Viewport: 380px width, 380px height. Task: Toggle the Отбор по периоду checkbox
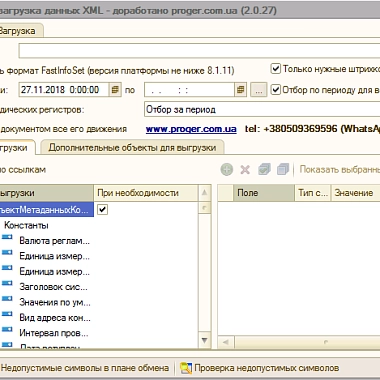pos(276,90)
